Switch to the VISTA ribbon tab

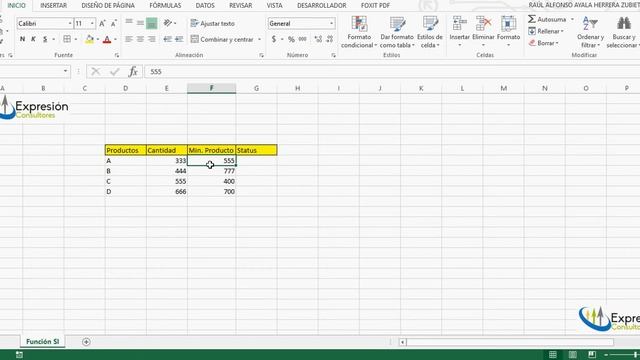click(x=274, y=5)
